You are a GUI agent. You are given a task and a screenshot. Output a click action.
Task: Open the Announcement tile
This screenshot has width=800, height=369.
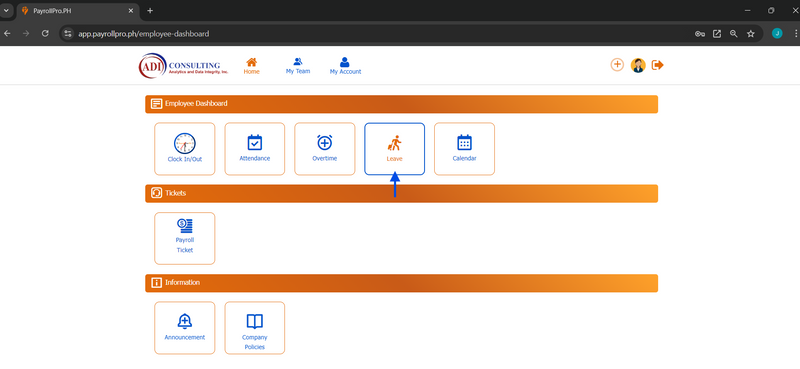click(185, 328)
